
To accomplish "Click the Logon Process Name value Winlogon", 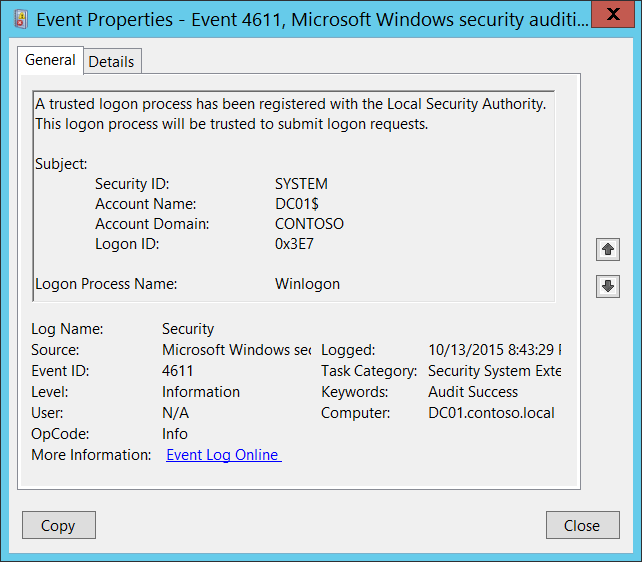I will coord(307,284).
